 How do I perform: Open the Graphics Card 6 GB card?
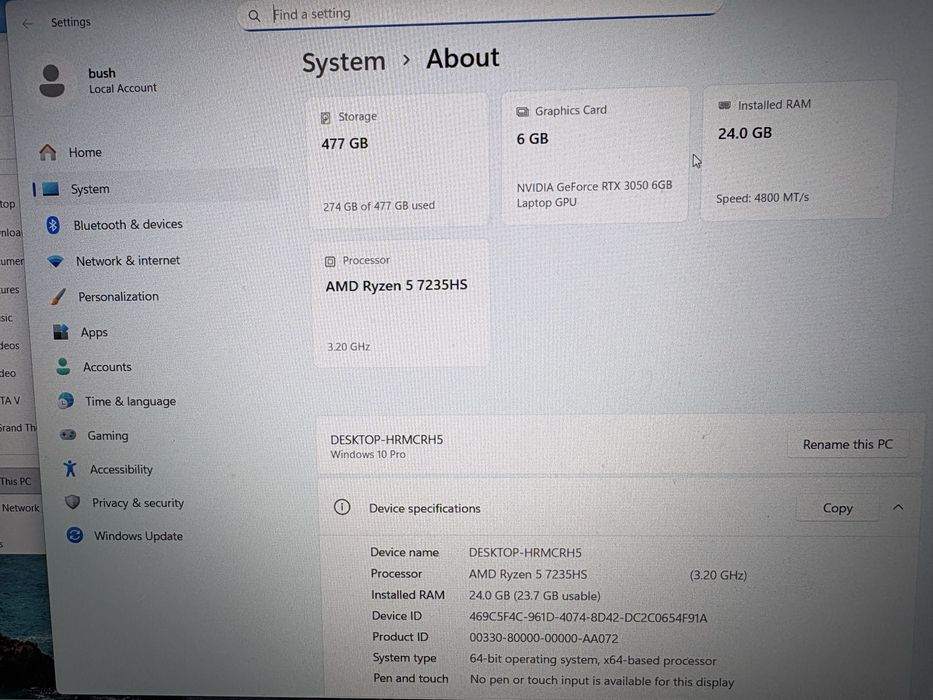595,156
